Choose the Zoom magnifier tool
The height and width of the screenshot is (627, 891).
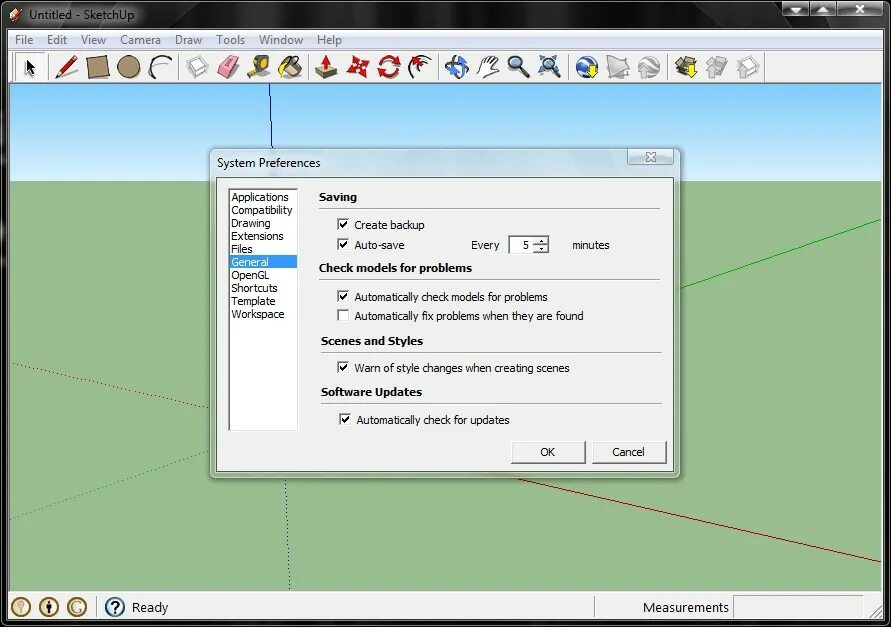pos(518,67)
